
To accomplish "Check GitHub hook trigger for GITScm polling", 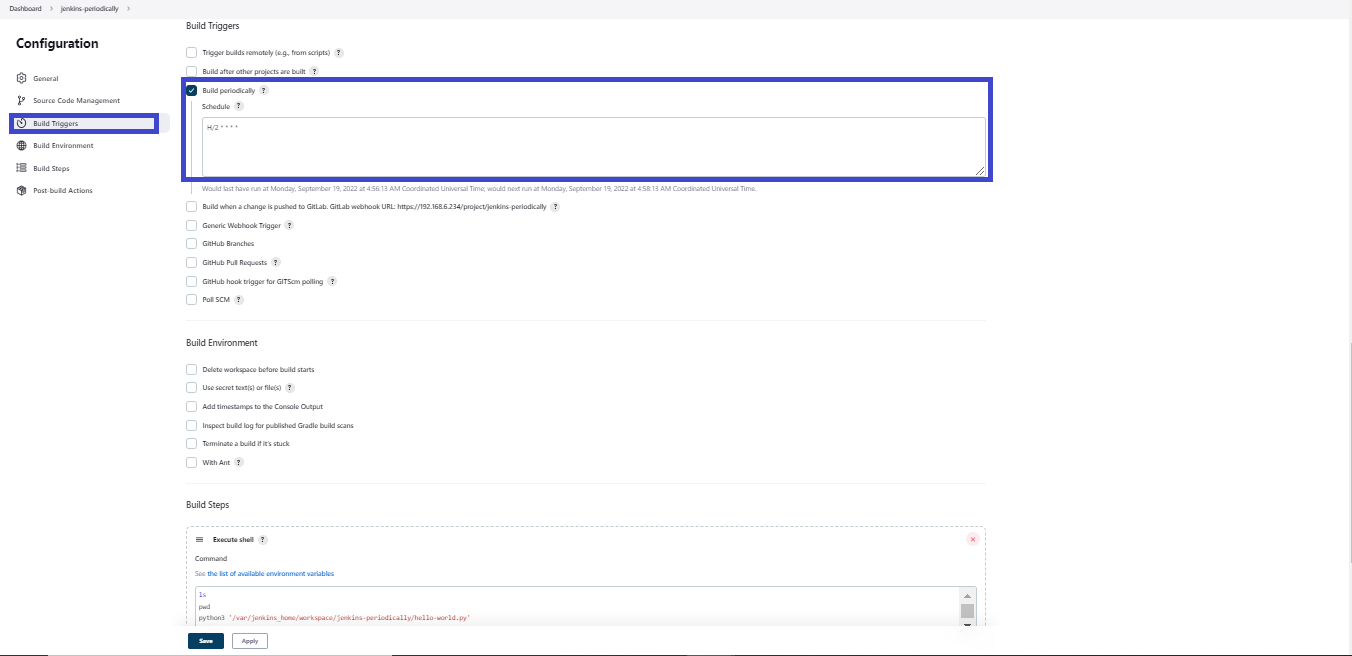I will point(192,281).
